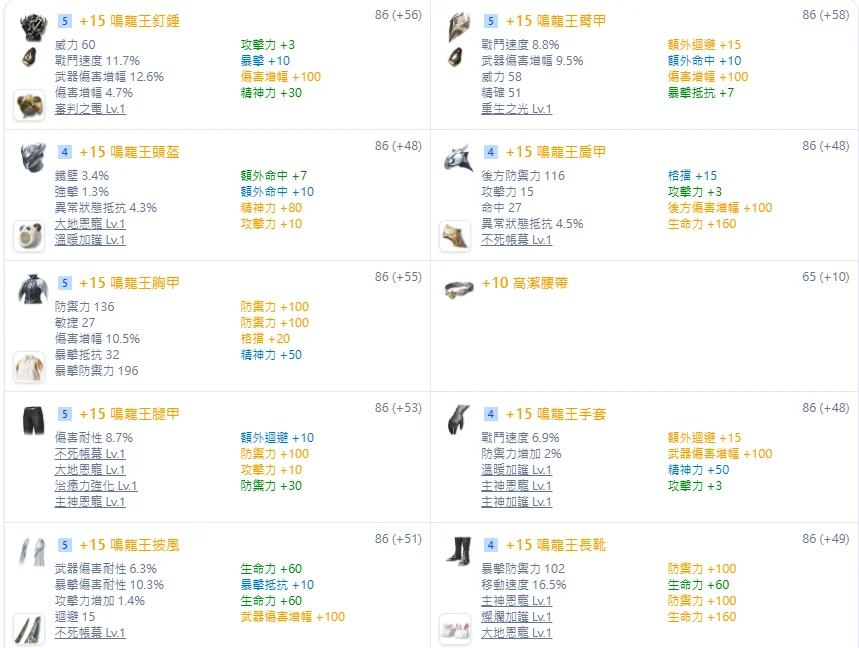Click the 嗚龍王胸甲 chest armor icon
This screenshot has width=859, height=648.
pyautogui.click(x=32, y=289)
